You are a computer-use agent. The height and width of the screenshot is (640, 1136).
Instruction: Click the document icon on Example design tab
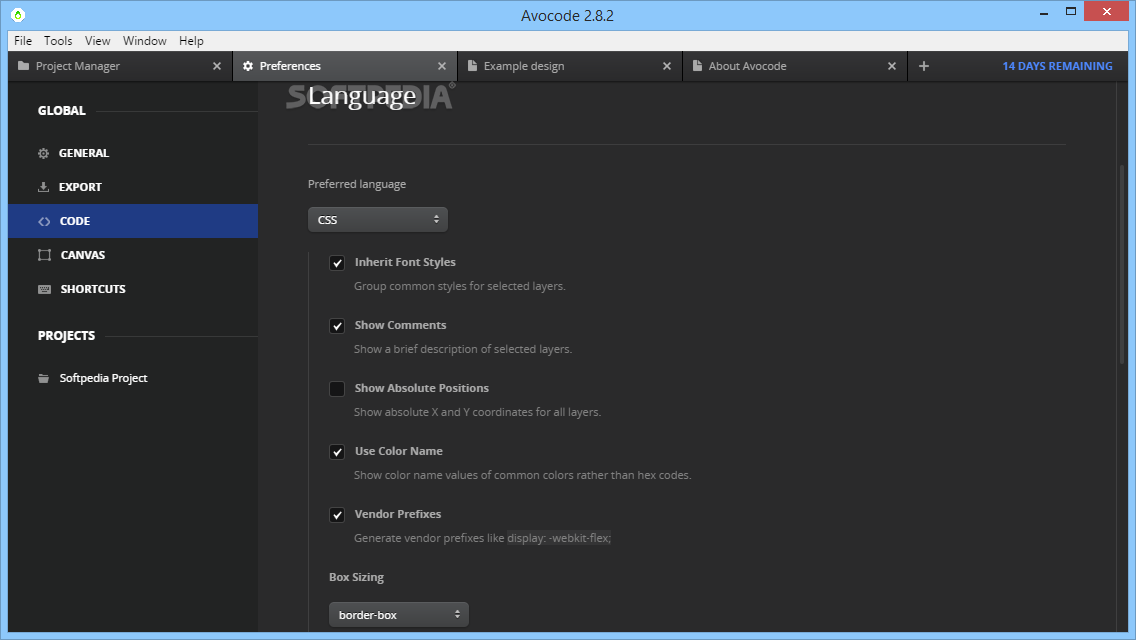point(472,66)
